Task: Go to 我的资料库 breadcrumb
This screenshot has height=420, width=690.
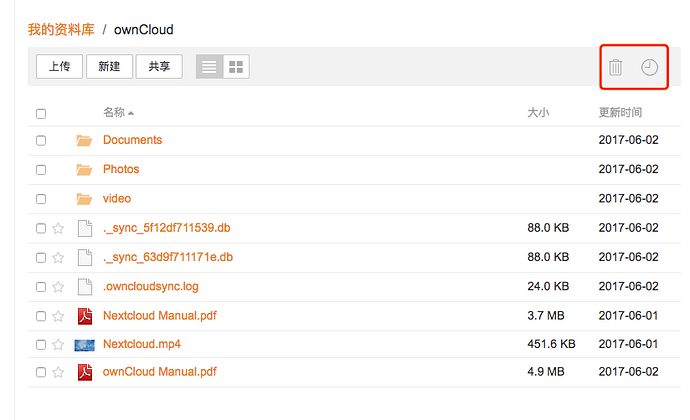Action: [61, 29]
